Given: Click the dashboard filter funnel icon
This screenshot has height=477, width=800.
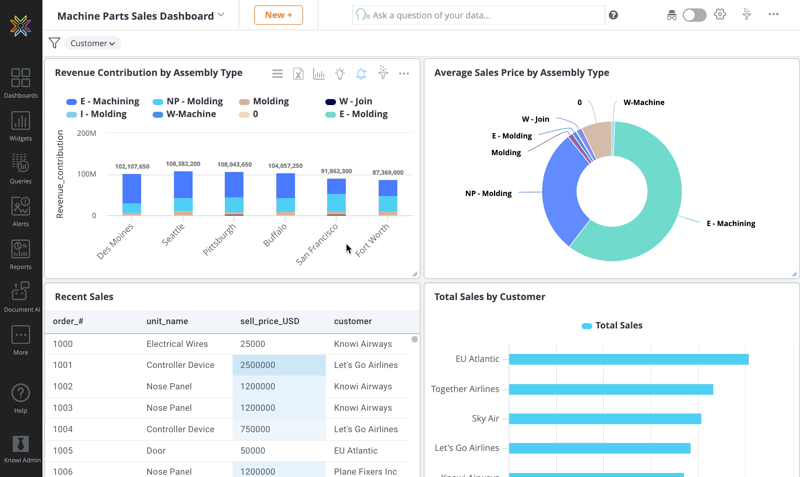Looking at the screenshot, I should (x=54, y=43).
